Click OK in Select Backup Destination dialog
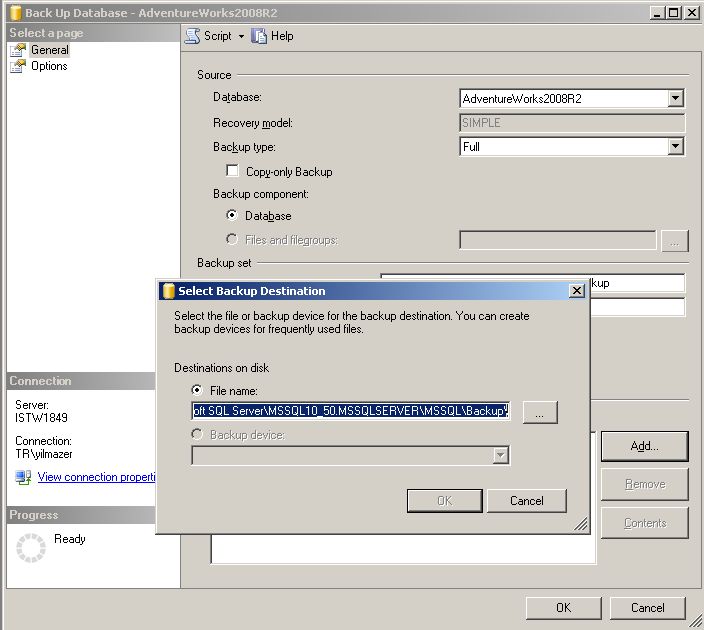This screenshot has width=704, height=630. click(x=444, y=501)
